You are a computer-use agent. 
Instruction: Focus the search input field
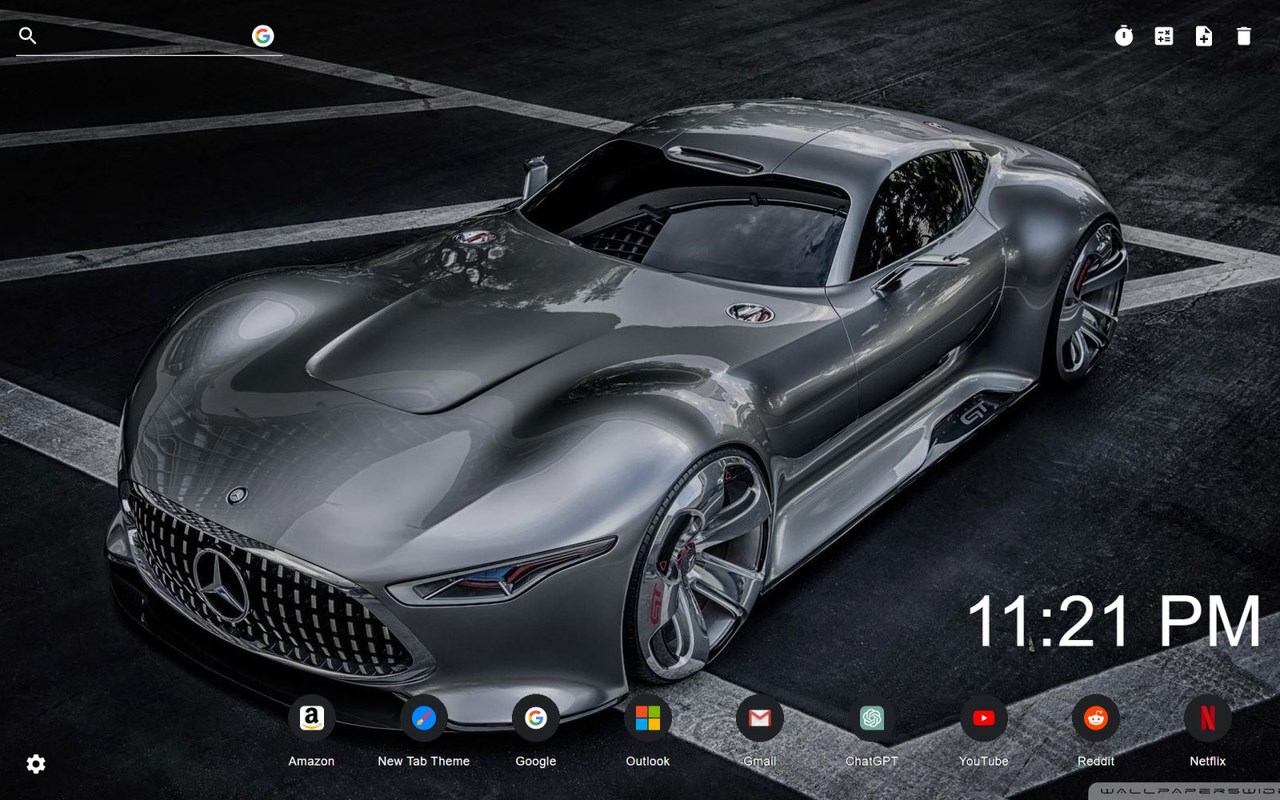click(x=144, y=36)
